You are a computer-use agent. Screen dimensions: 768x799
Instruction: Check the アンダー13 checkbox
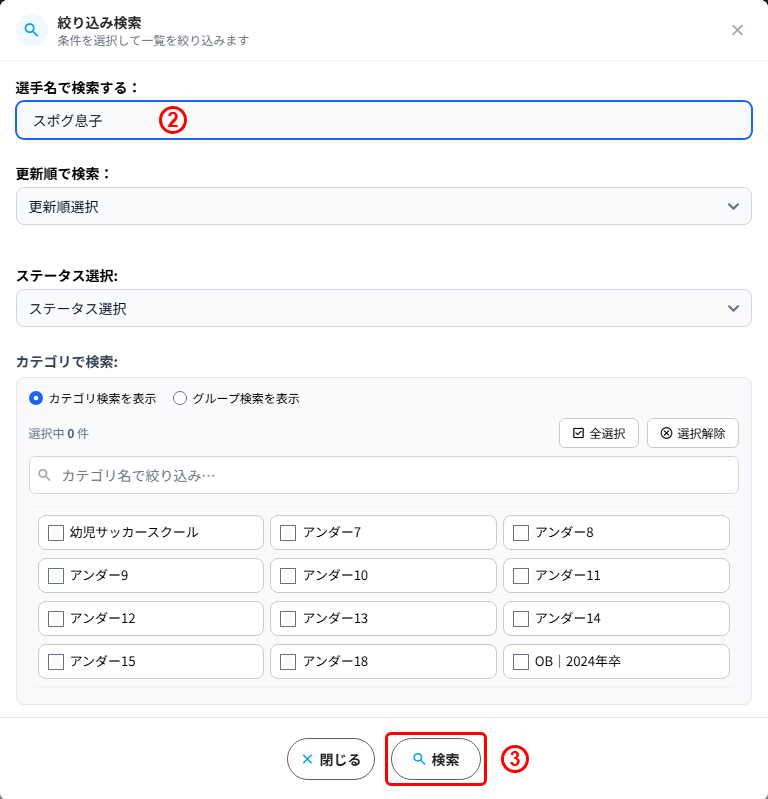(x=288, y=619)
